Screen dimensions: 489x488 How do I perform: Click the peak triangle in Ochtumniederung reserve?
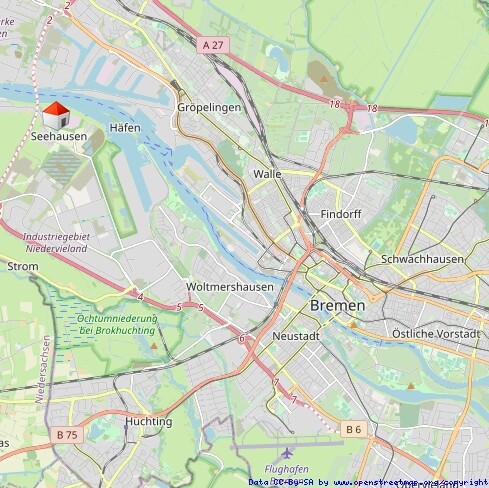[154, 346]
